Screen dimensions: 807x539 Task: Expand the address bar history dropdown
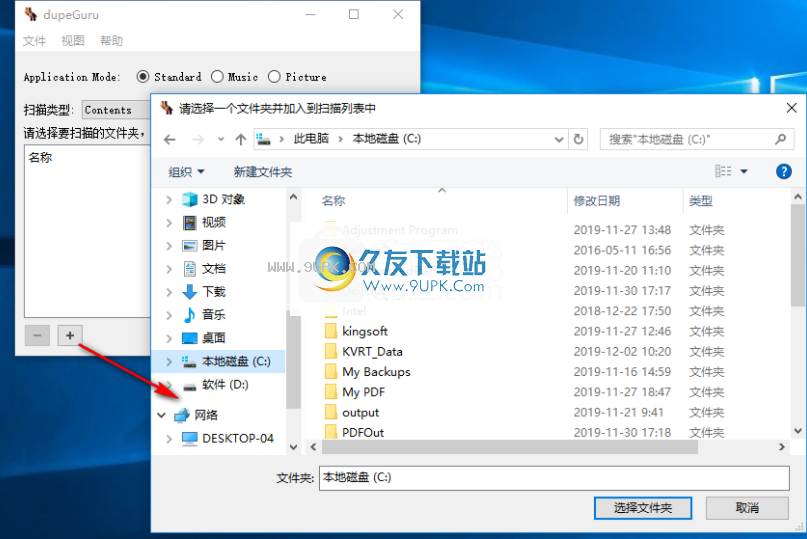[559, 140]
